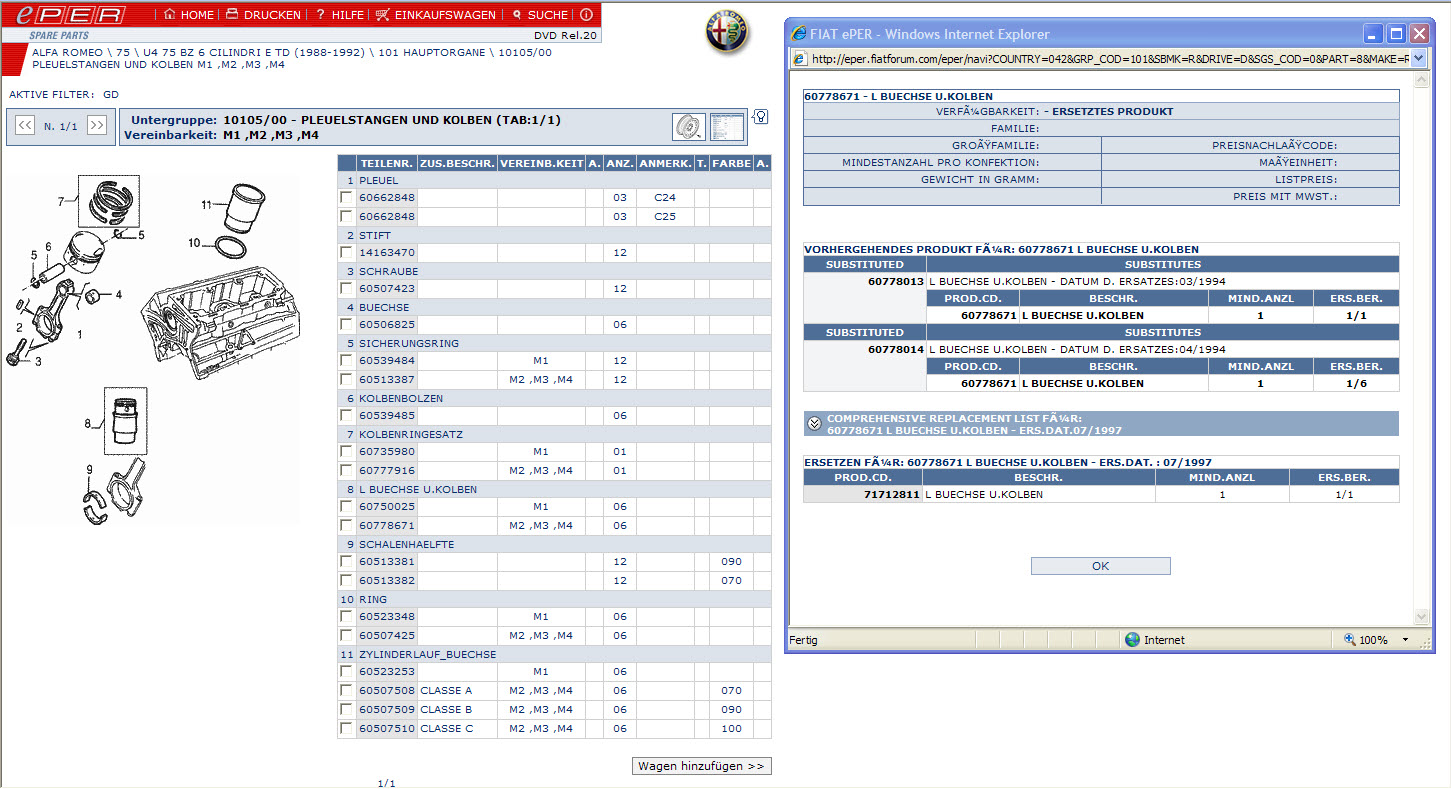
Task: Click the popup URL address field
Action: pyautogui.click(x=1110, y=59)
